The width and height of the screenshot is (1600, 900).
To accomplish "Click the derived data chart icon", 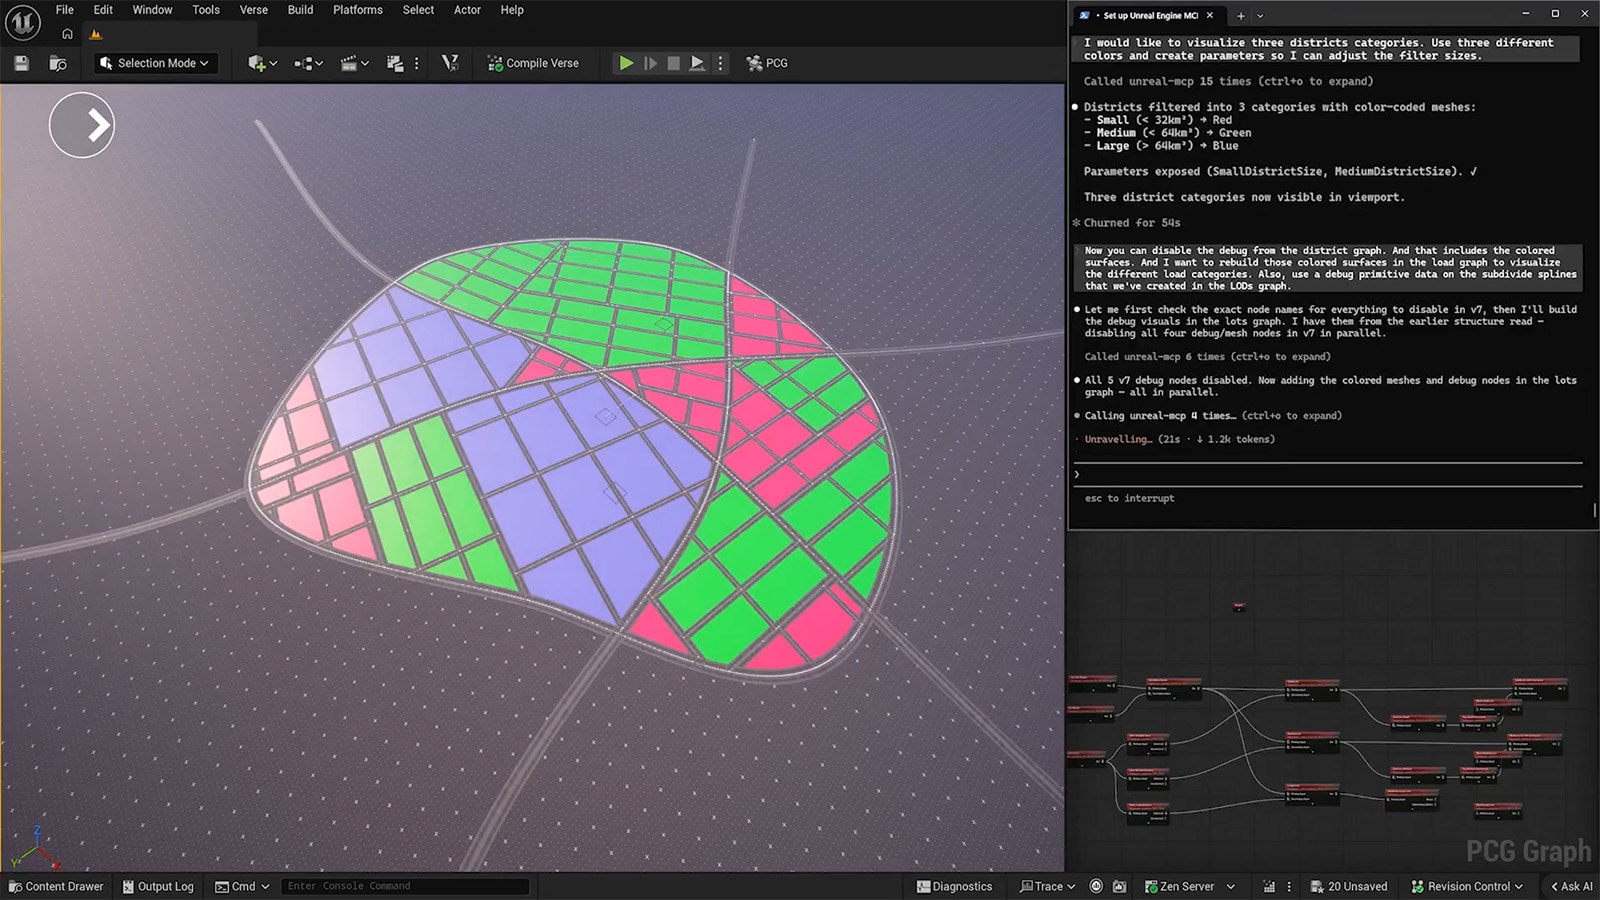I will point(1269,886).
